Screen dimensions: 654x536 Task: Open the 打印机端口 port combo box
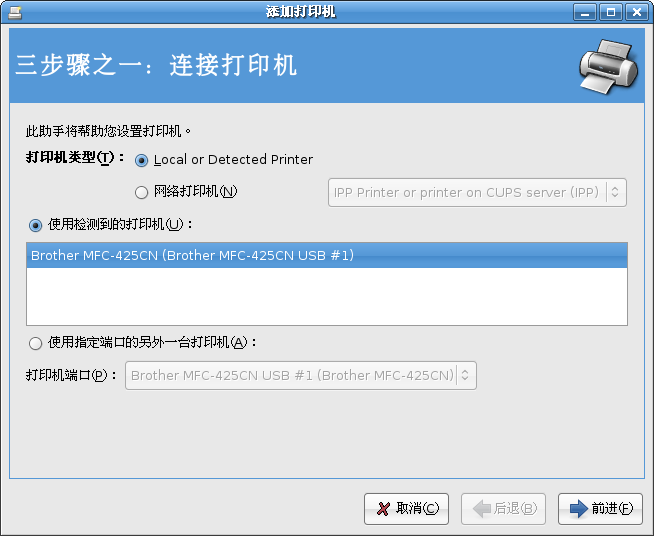(301, 375)
